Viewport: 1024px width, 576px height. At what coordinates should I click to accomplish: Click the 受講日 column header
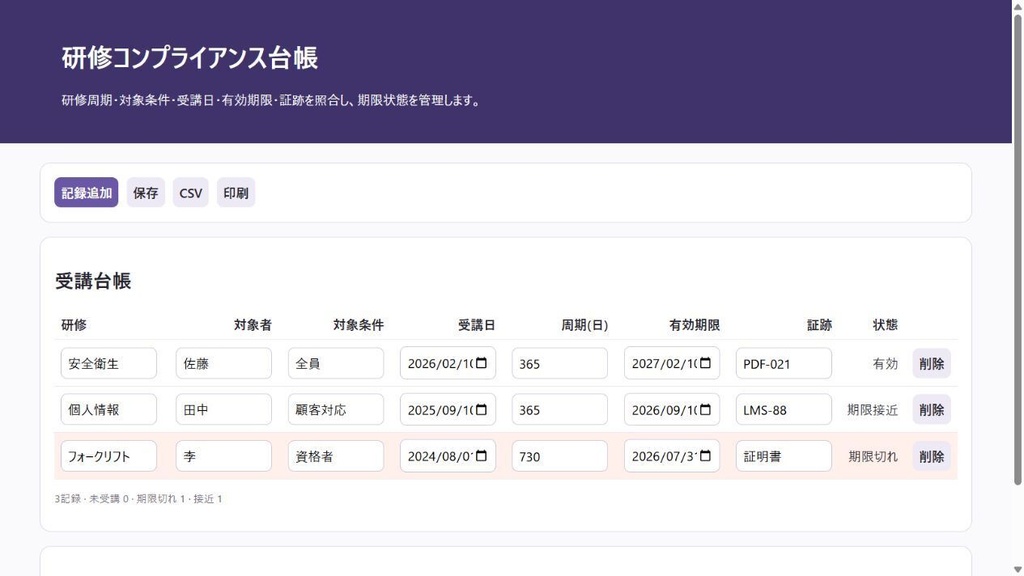476,325
